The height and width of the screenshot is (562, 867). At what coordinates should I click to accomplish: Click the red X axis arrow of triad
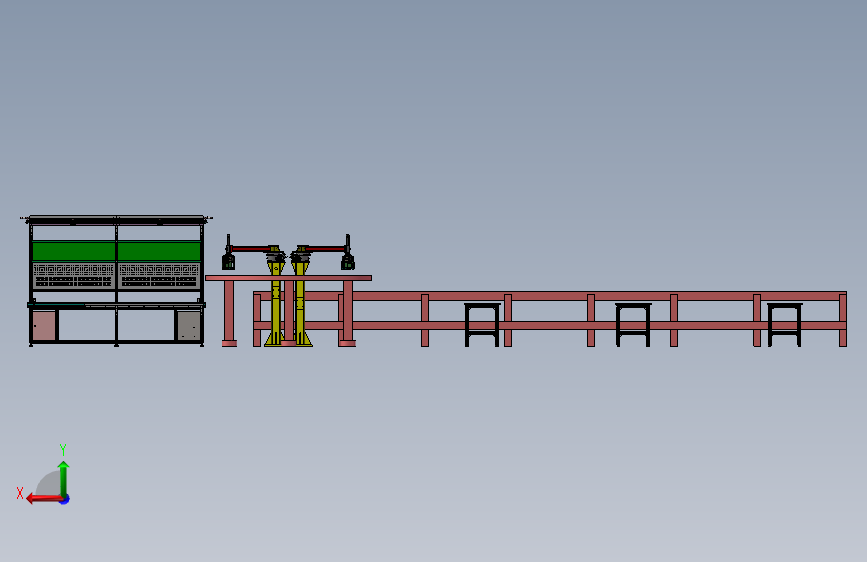point(44,499)
